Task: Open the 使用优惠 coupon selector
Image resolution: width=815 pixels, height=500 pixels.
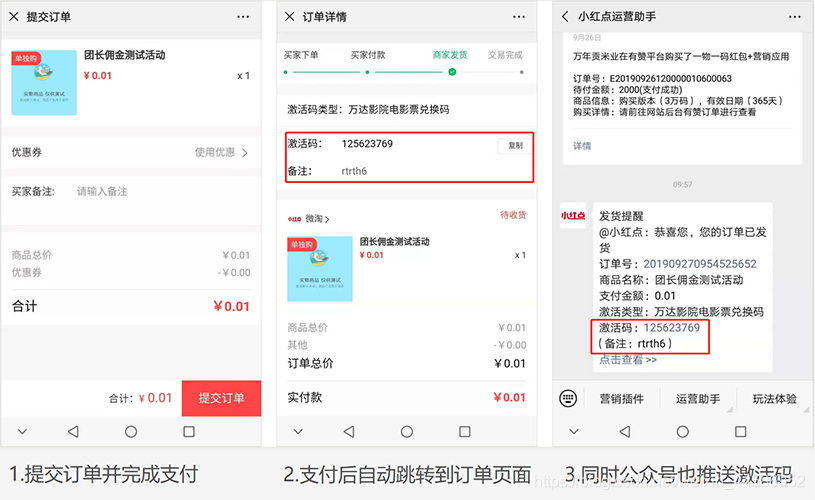Action: pos(221,152)
